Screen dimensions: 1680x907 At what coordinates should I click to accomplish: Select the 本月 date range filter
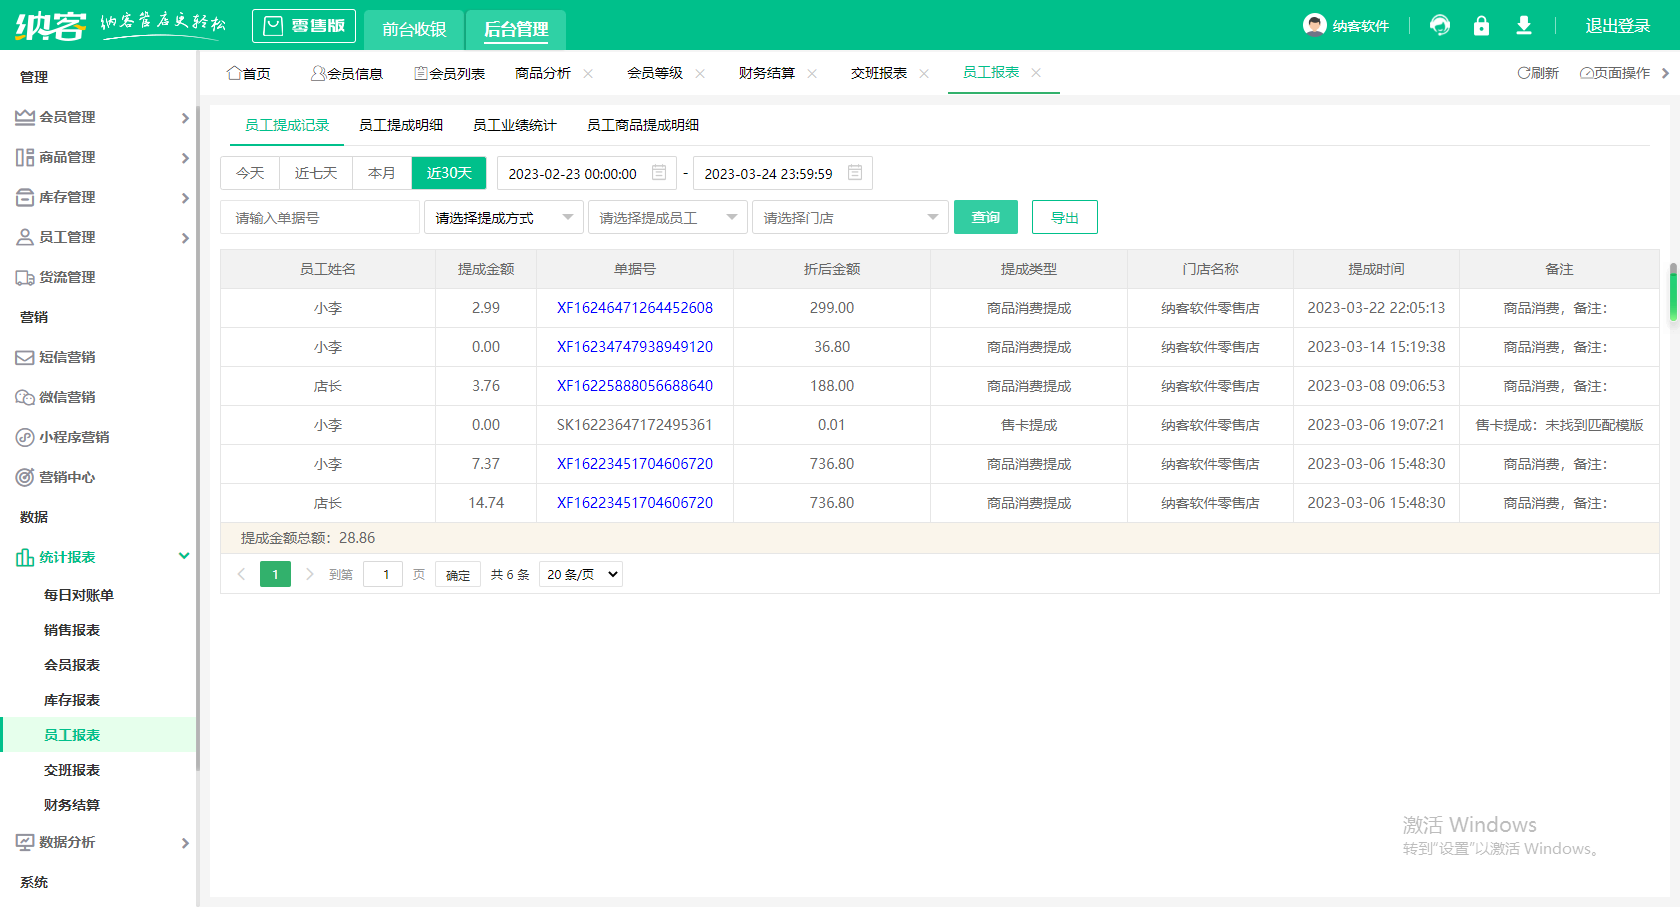(382, 173)
